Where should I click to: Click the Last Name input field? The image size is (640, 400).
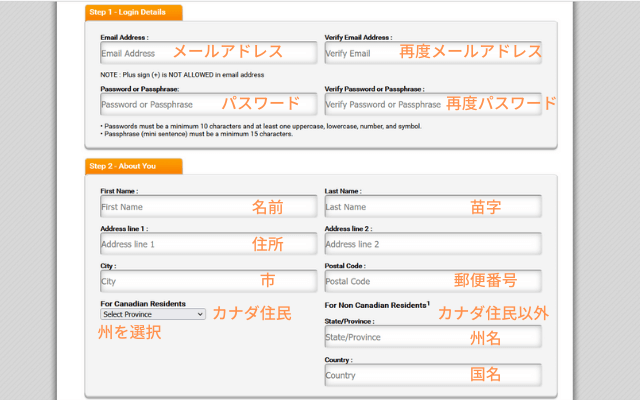coord(433,207)
